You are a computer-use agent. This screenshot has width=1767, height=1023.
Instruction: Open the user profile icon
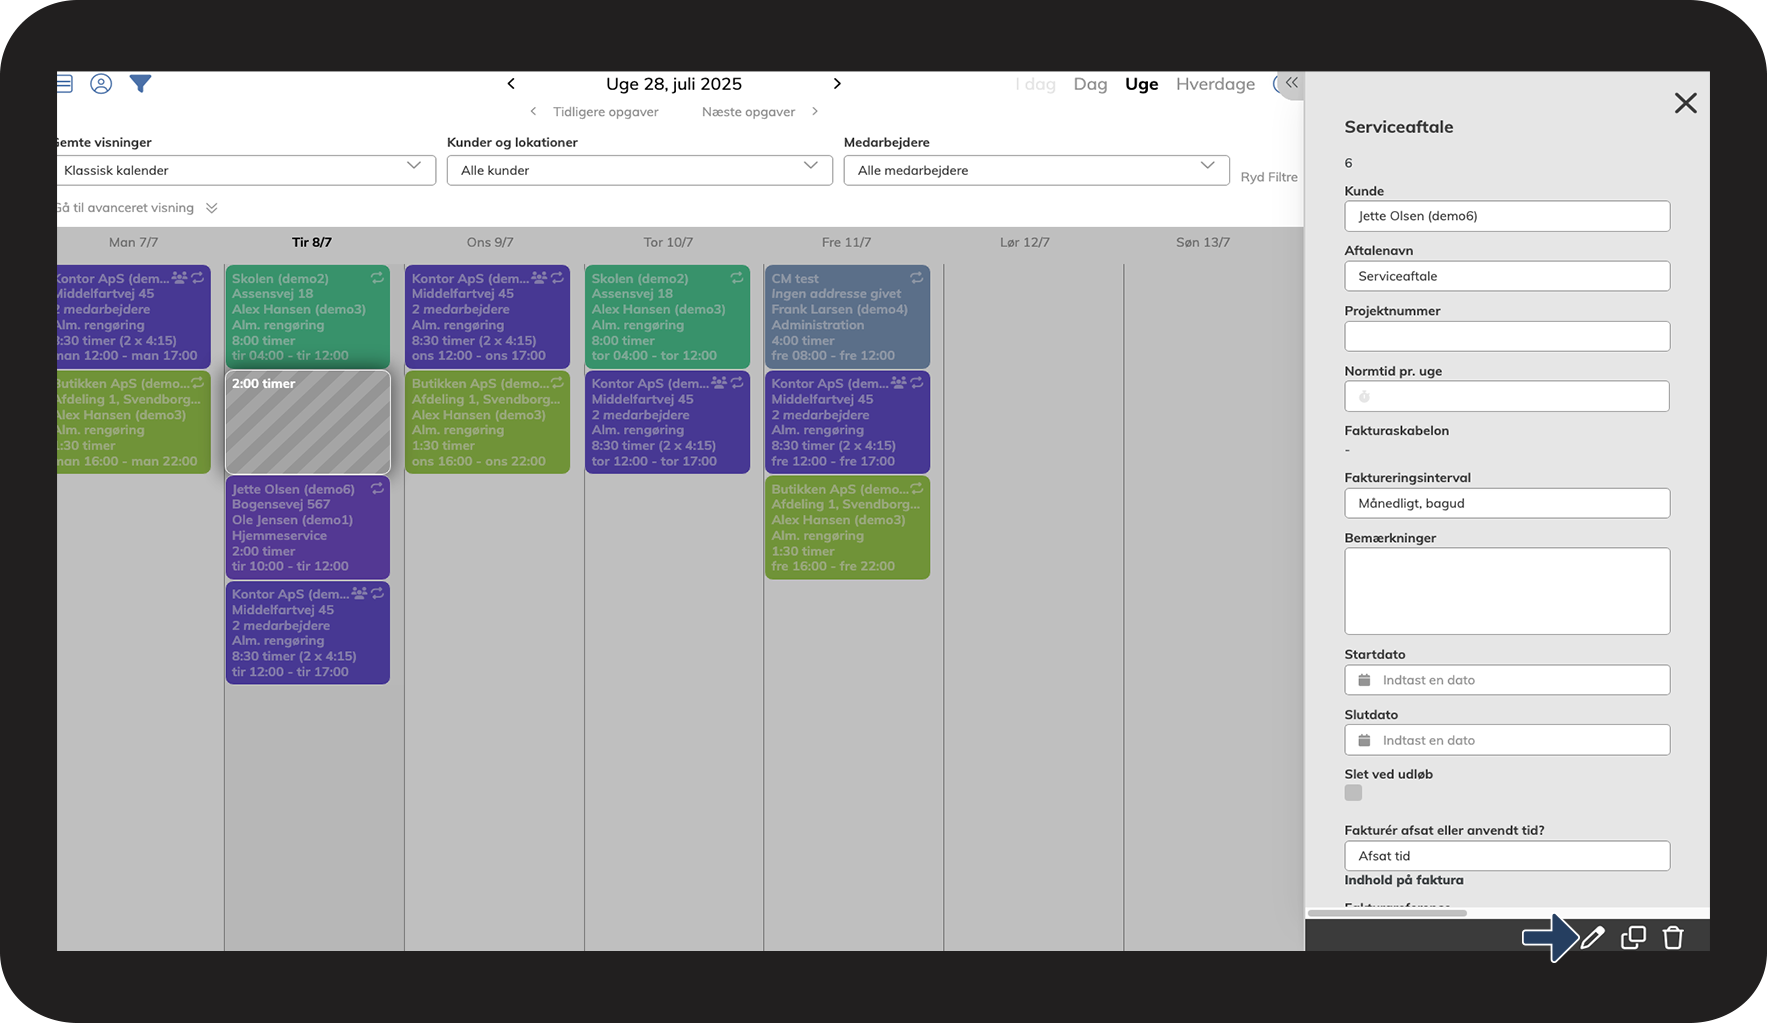(x=101, y=84)
